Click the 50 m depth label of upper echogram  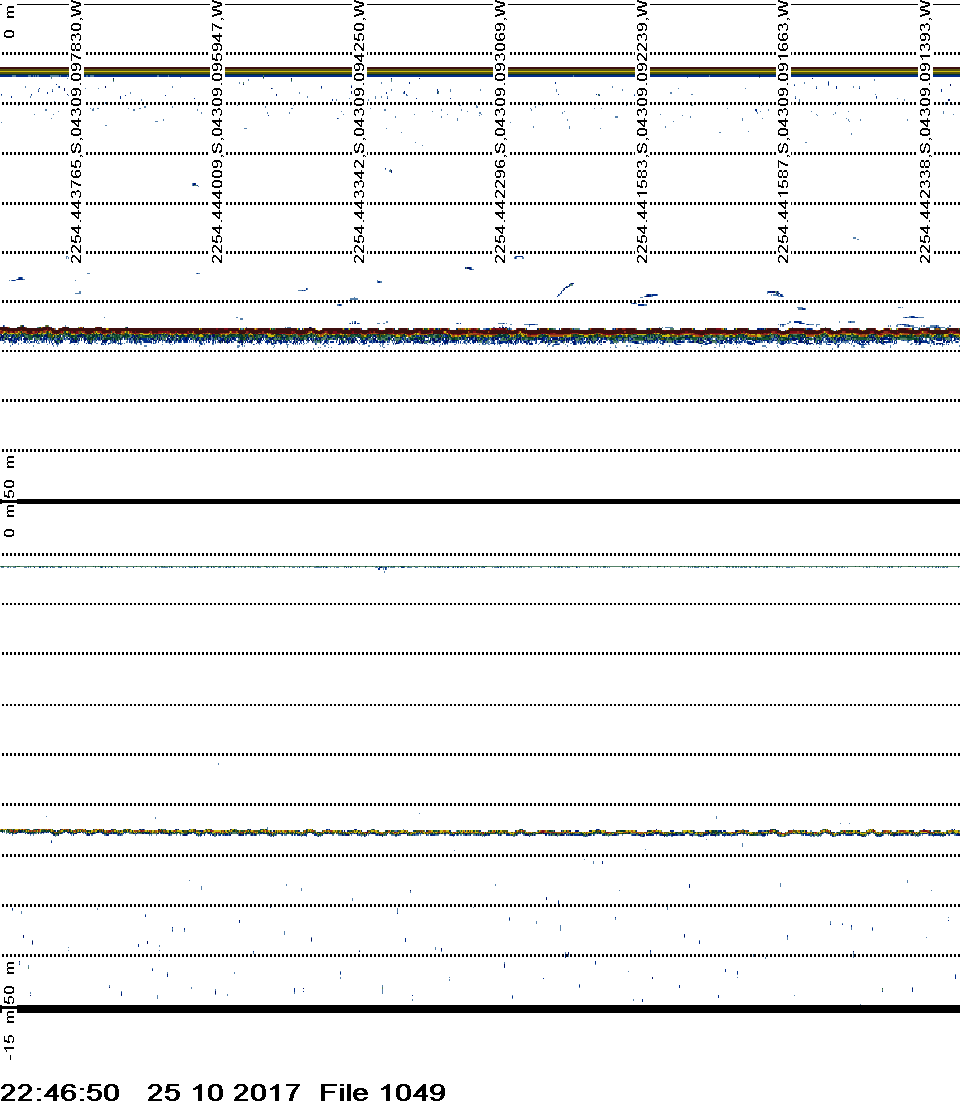[10, 478]
